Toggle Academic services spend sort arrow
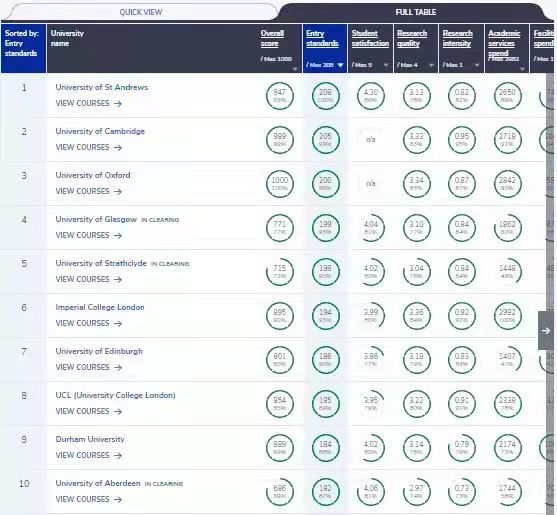The width and height of the screenshot is (557, 515). point(522,69)
